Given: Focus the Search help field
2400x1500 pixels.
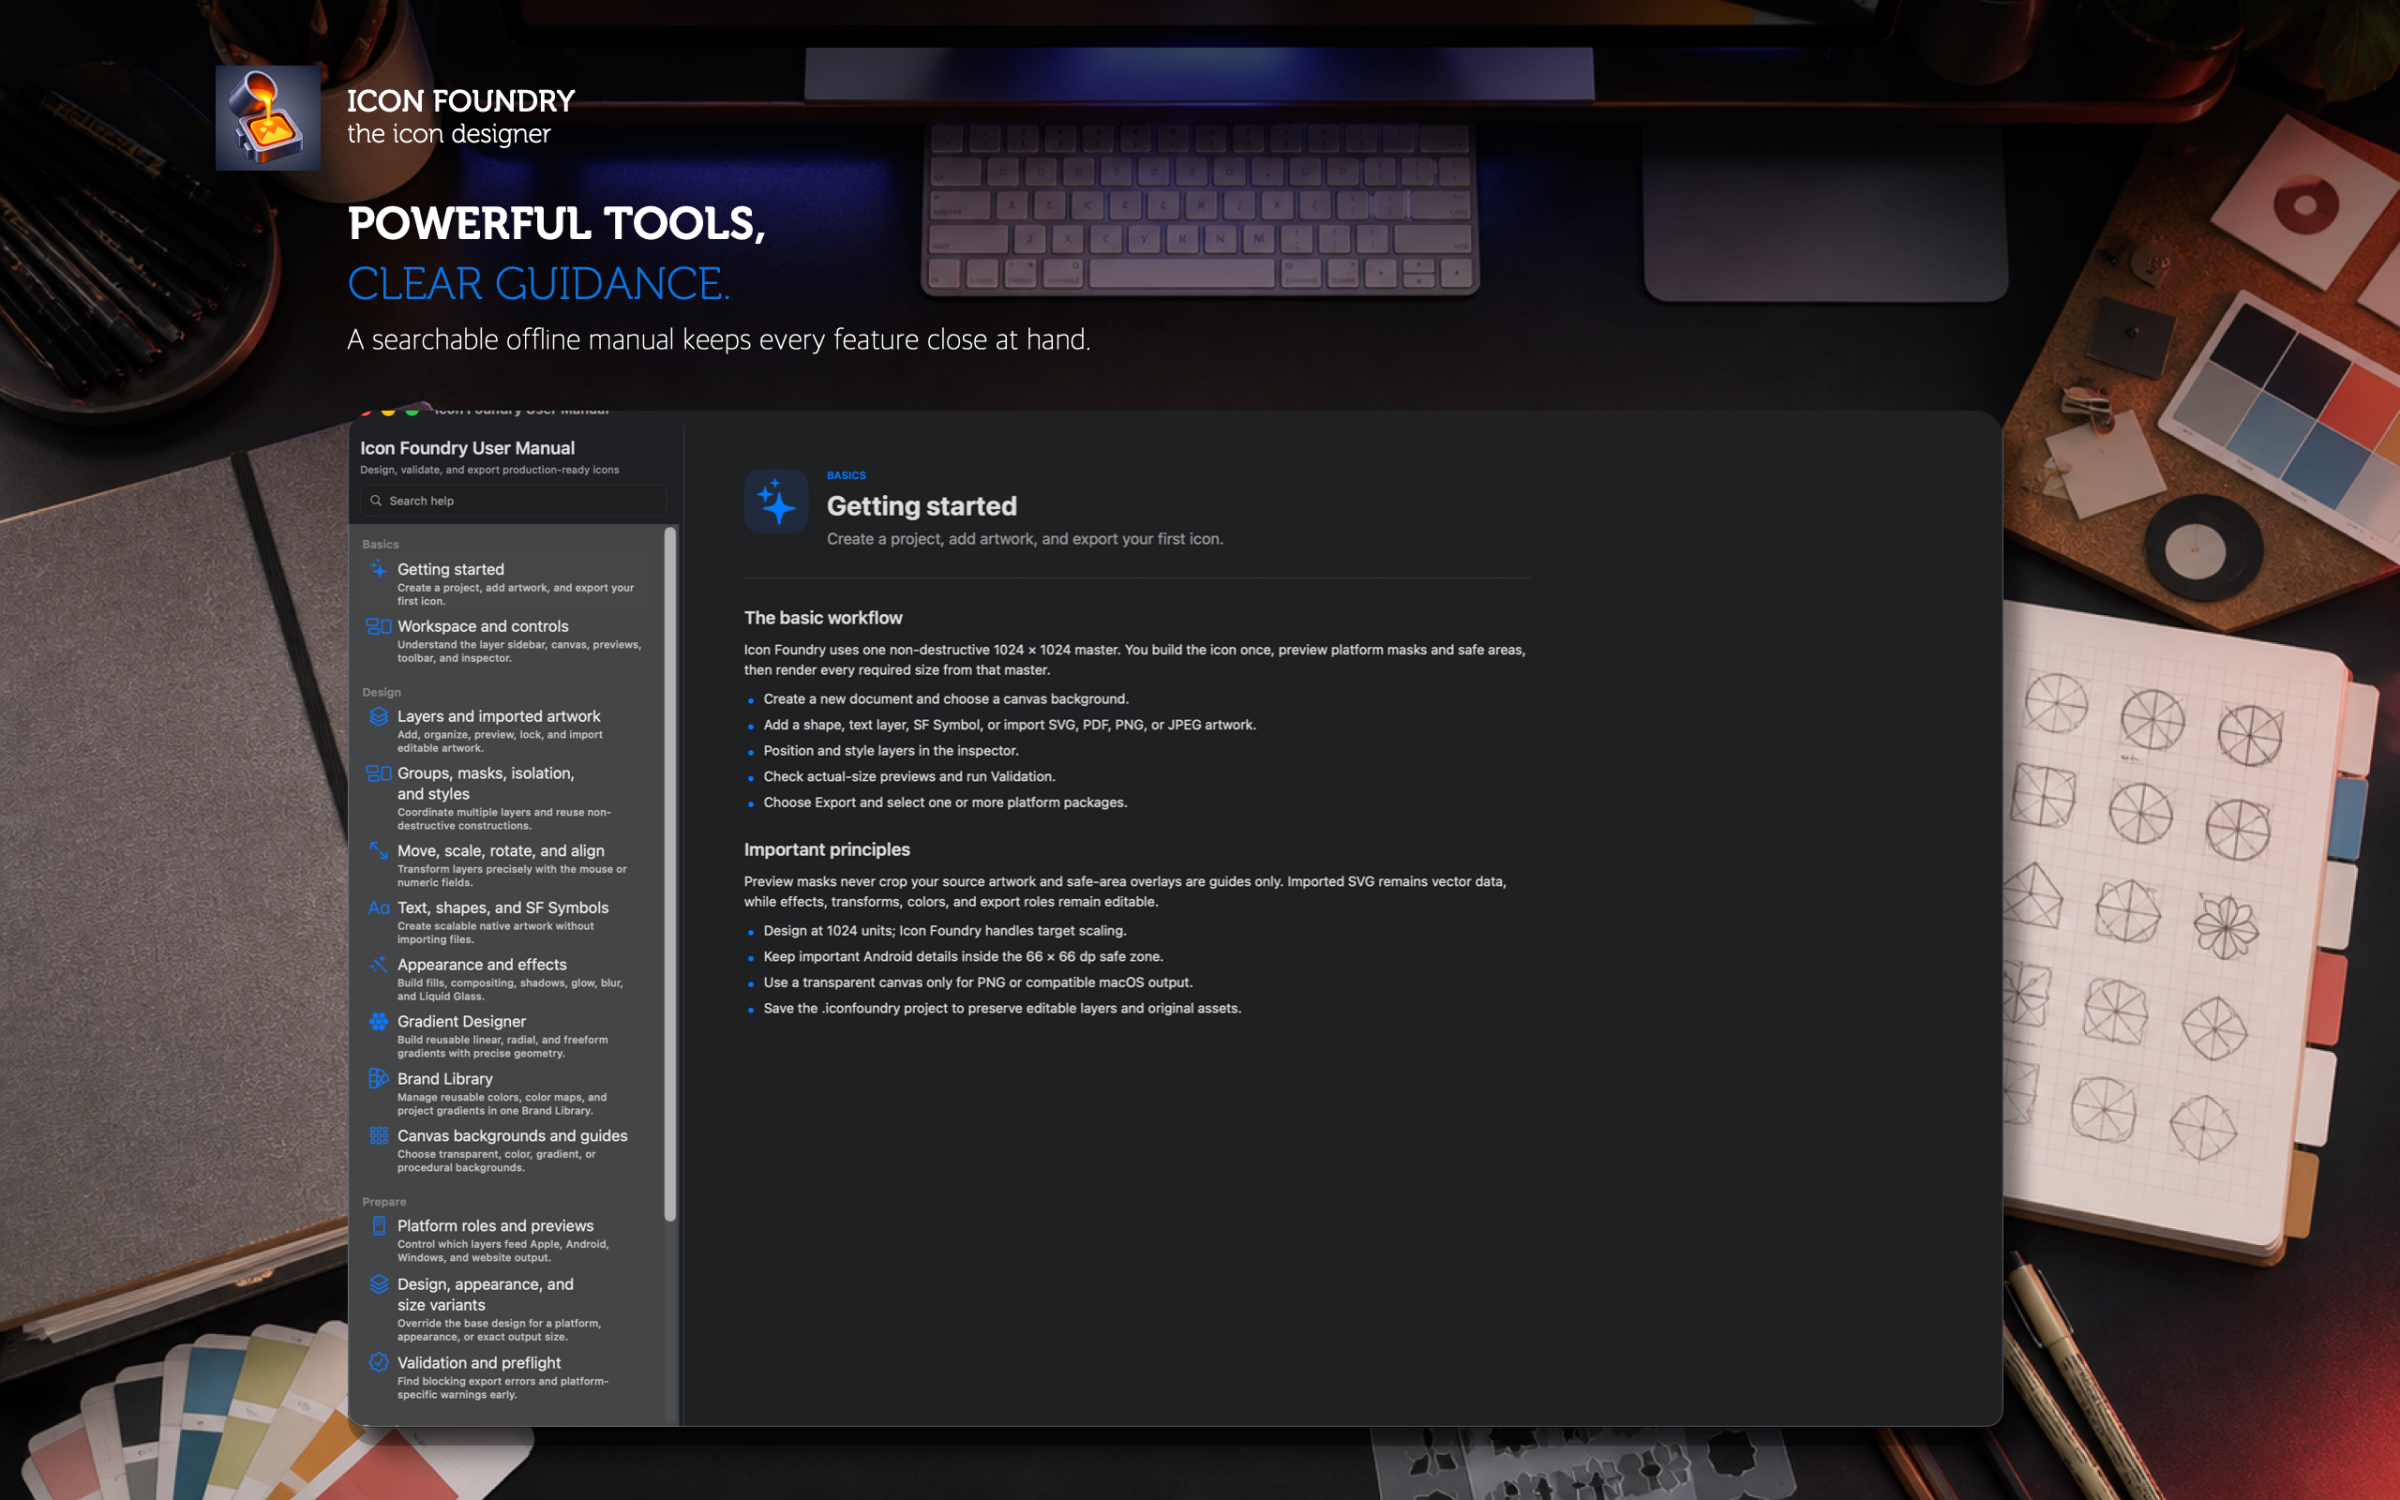Looking at the screenshot, I should tap(513, 501).
